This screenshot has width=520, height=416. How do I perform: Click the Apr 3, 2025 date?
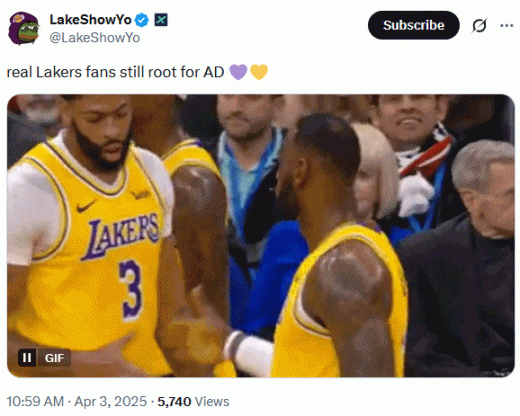tap(110, 401)
